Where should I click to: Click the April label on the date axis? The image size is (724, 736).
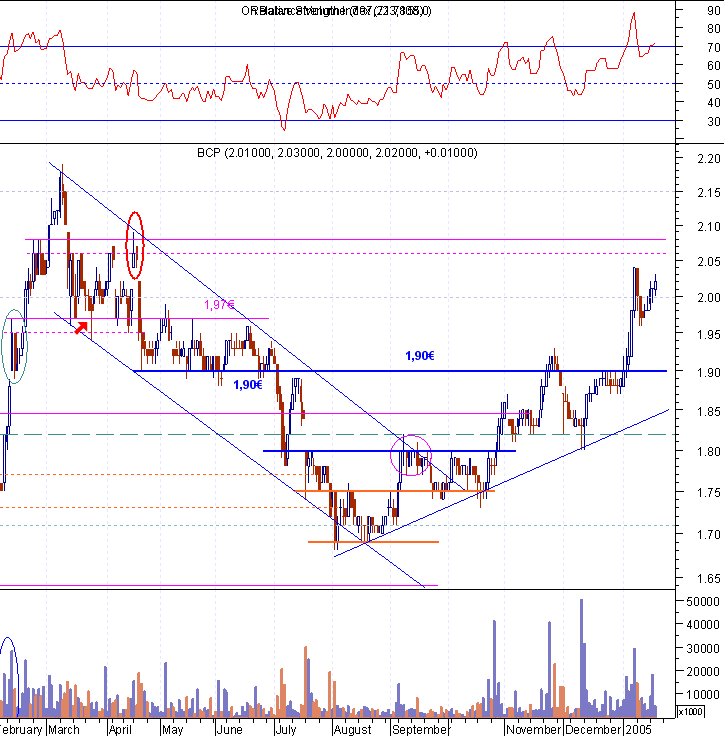tap(120, 729)
